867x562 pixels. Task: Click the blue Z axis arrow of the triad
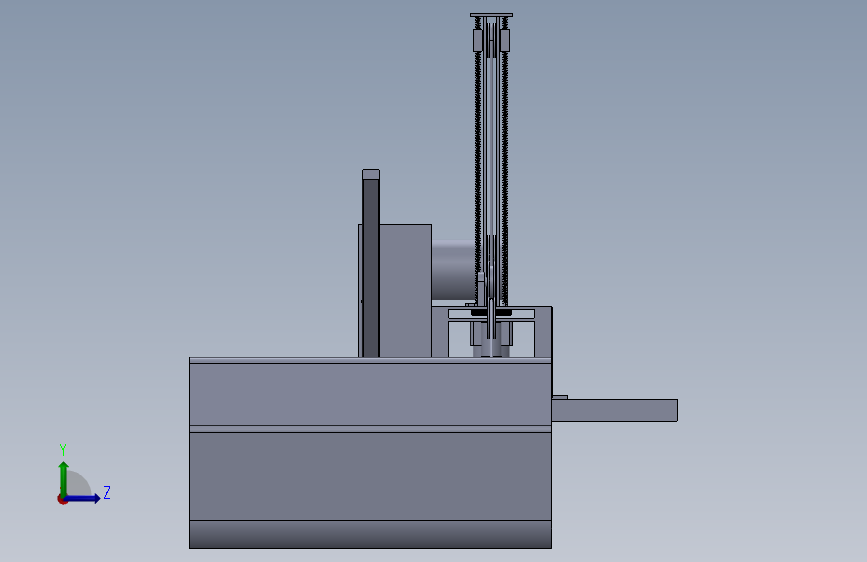coord(83,498)
